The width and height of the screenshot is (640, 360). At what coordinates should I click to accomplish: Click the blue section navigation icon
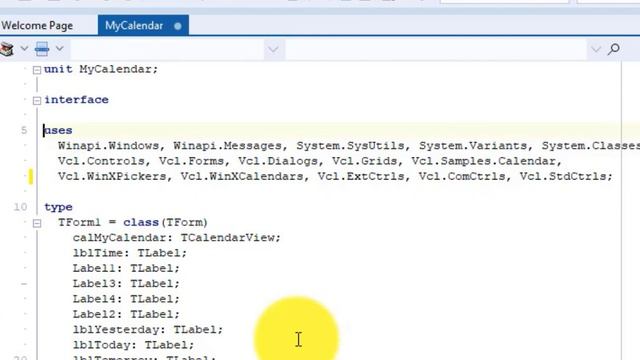coord(42,49)
